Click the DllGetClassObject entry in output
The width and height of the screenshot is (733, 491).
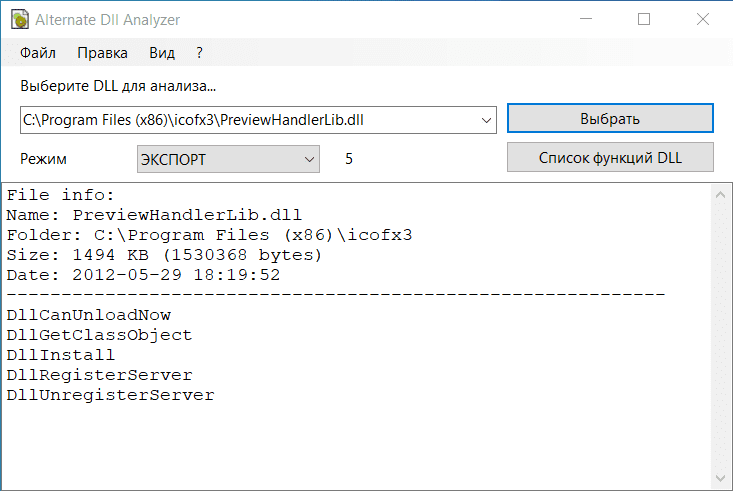pos(98,335)
